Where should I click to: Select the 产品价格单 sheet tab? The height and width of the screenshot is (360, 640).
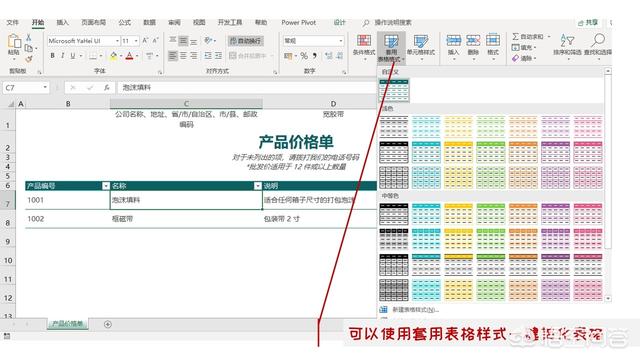point(67,324)
